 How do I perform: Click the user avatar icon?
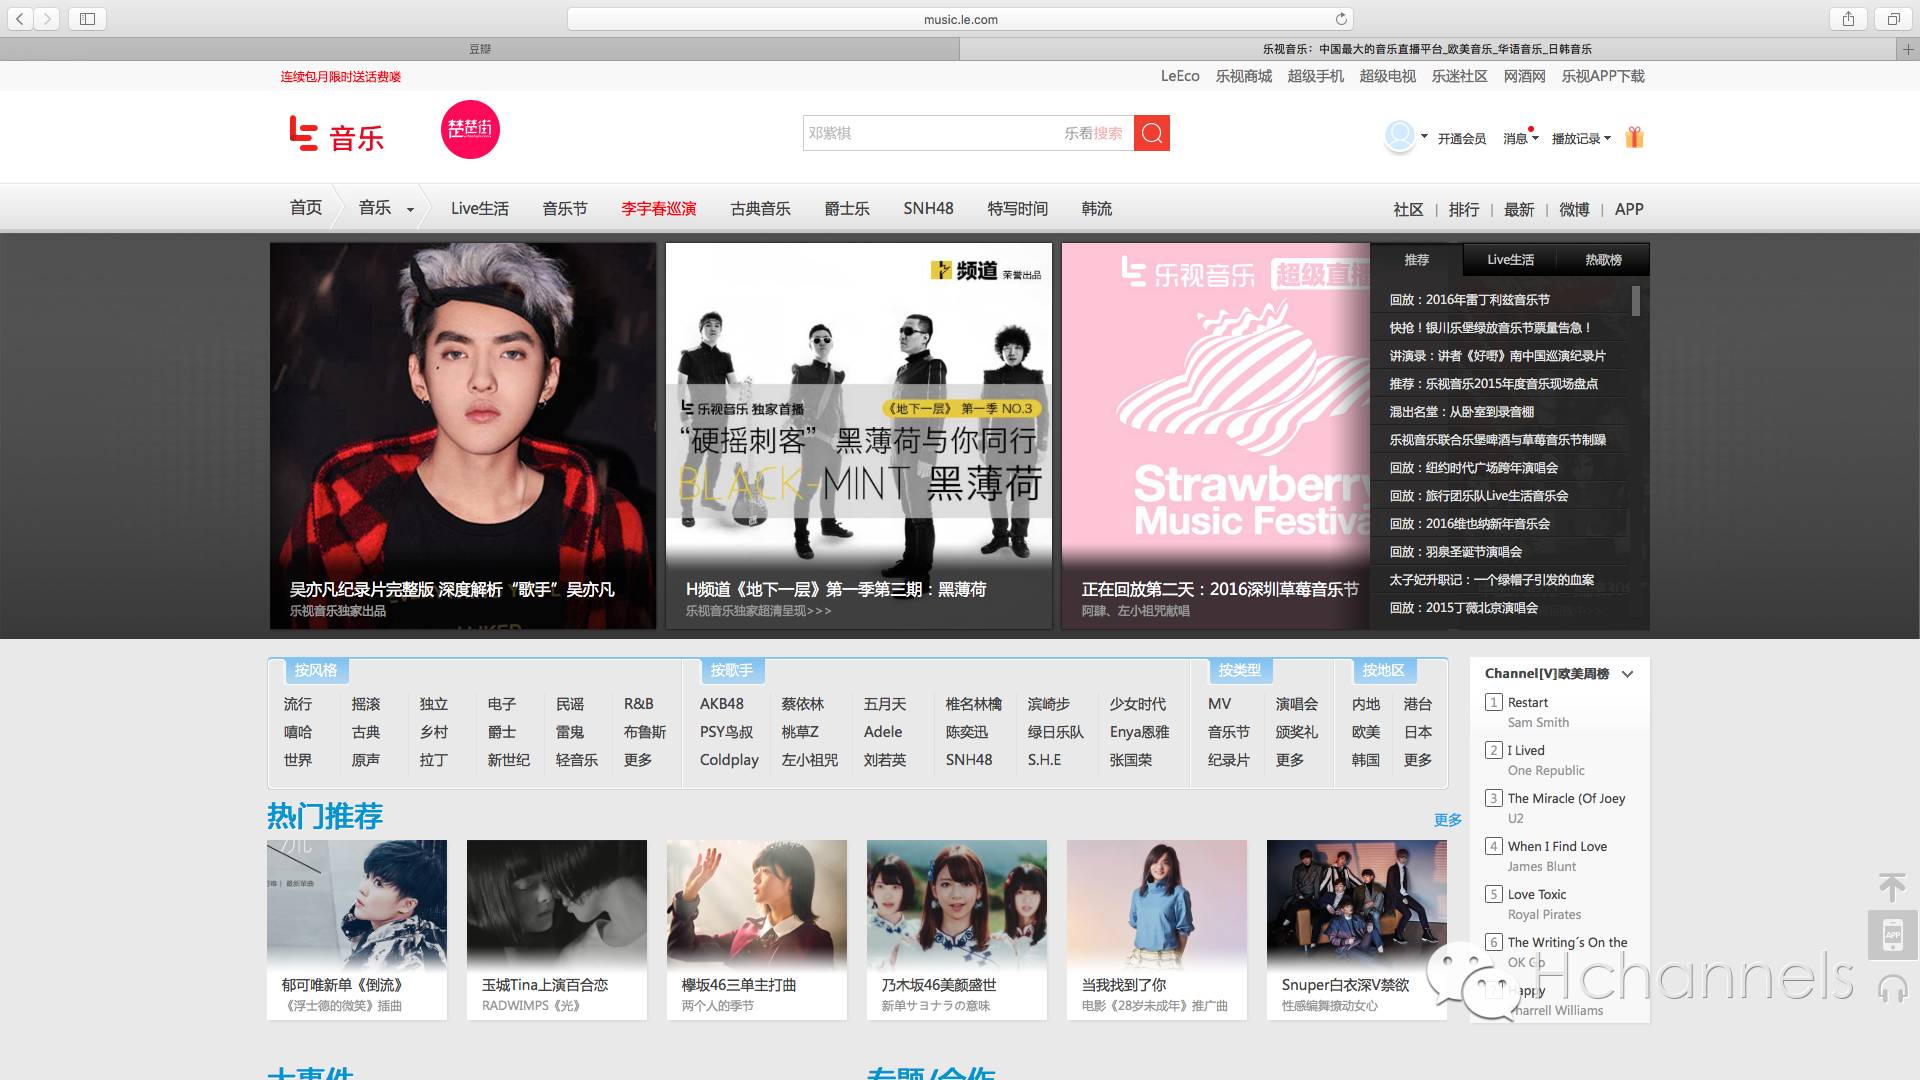pos(1400,135)
